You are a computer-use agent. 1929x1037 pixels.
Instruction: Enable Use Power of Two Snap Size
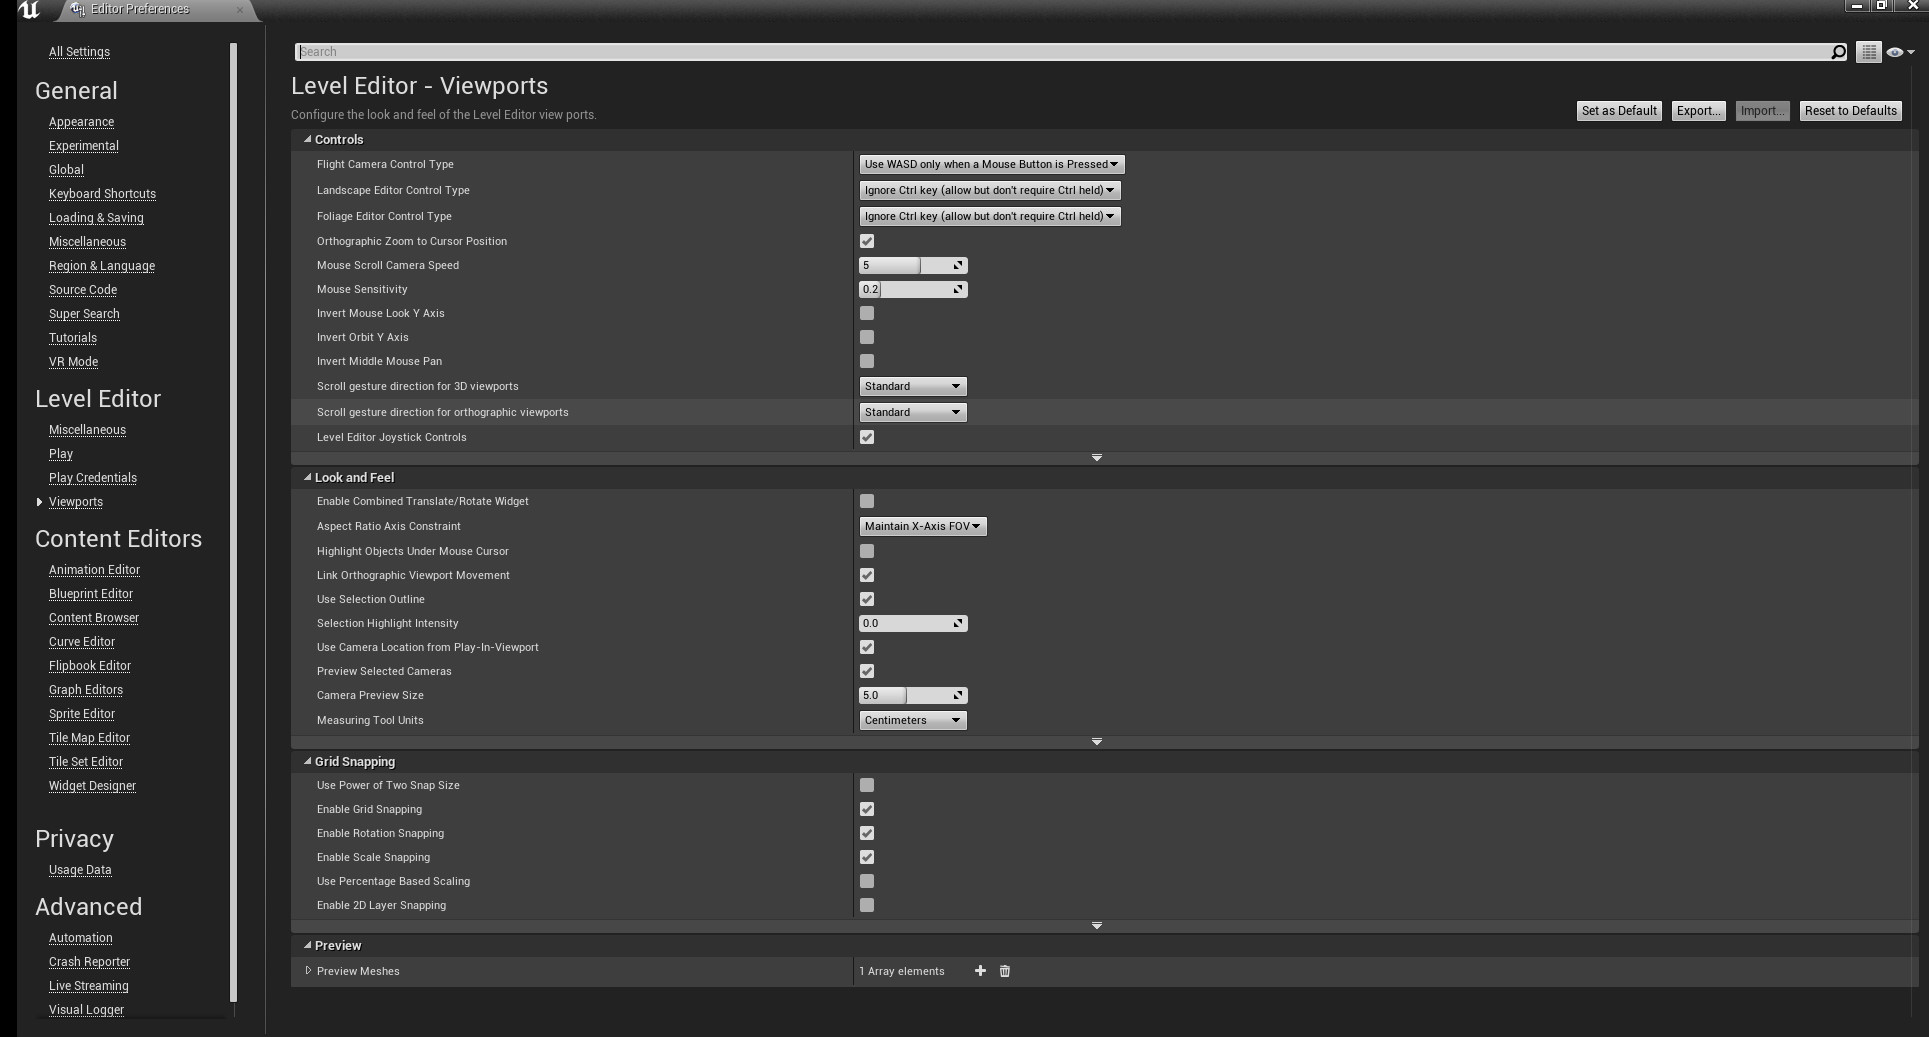[x=867, y=785]
